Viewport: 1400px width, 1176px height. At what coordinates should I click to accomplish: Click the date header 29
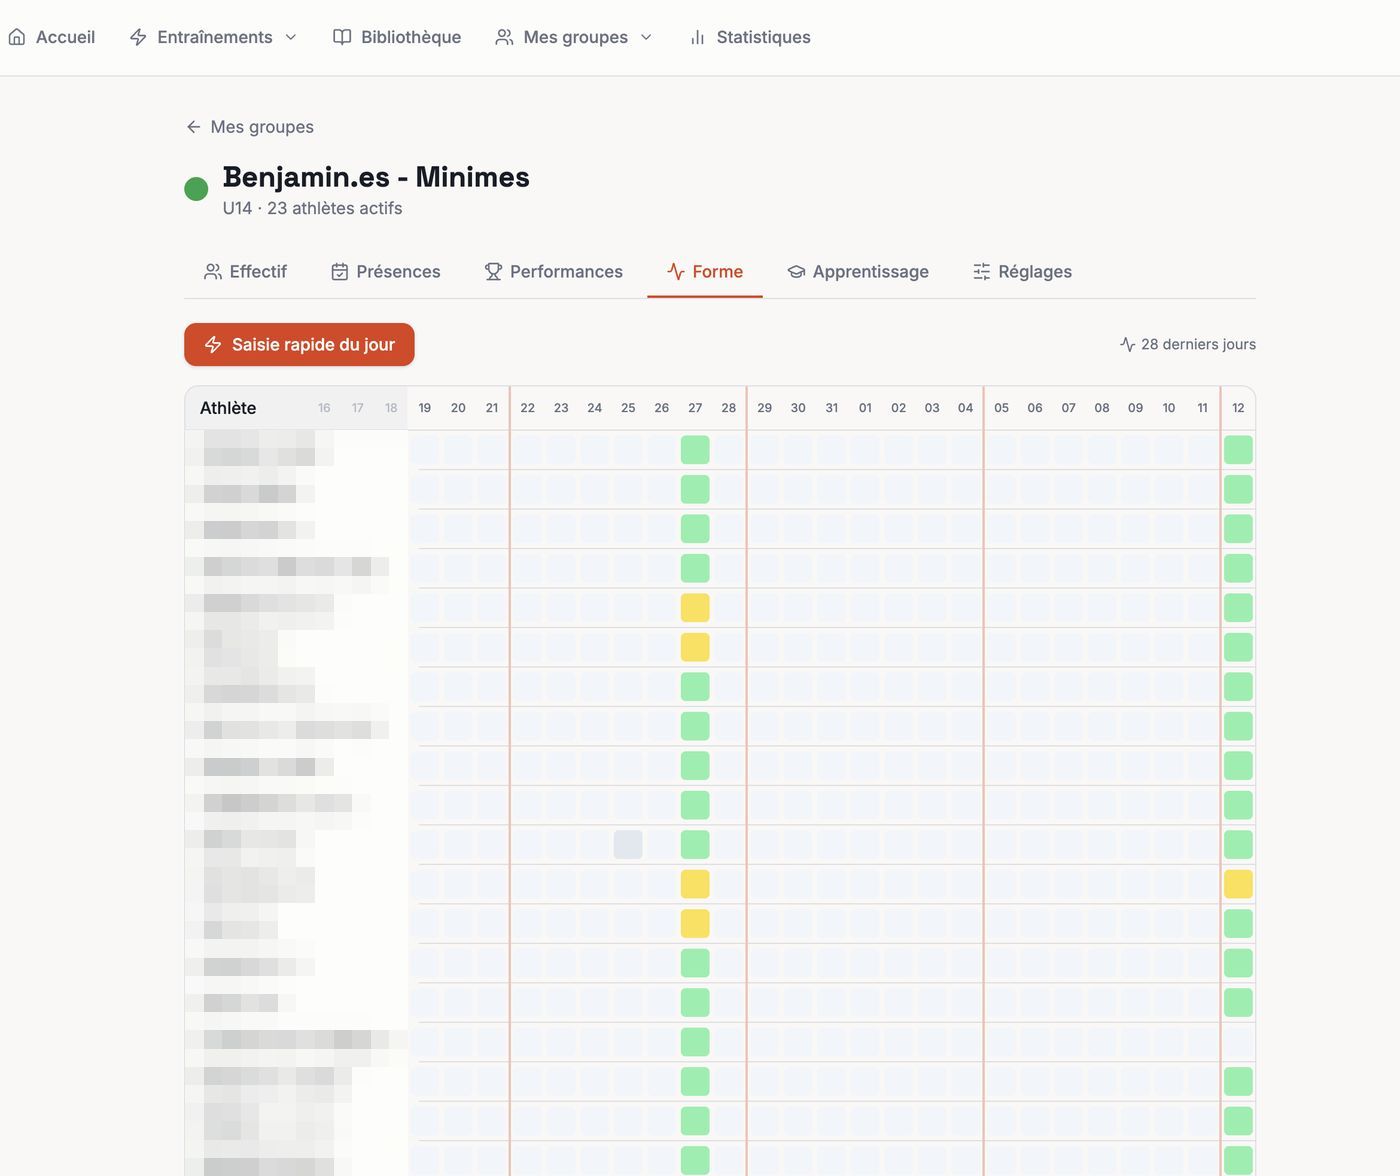coord(765,408)
